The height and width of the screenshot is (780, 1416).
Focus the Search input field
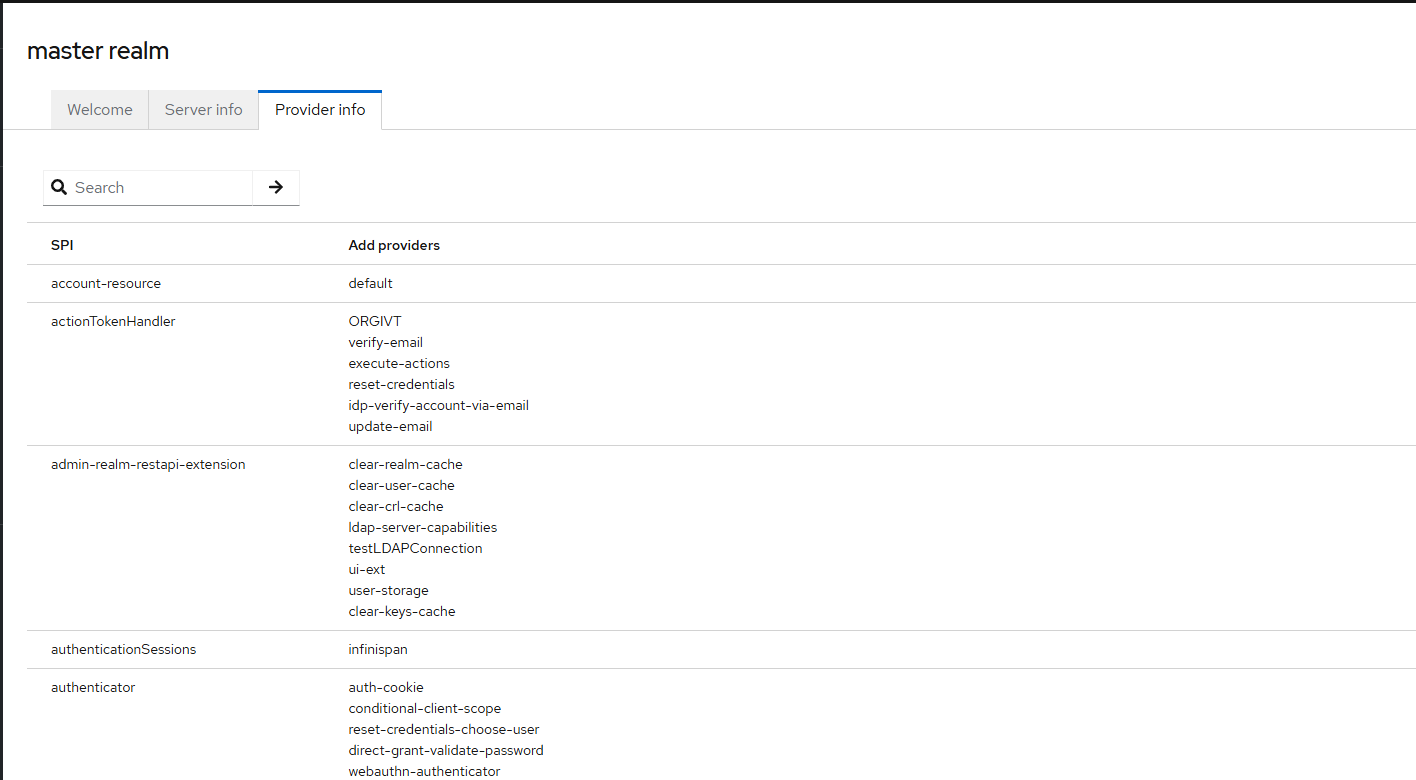[x=160, y=187]
